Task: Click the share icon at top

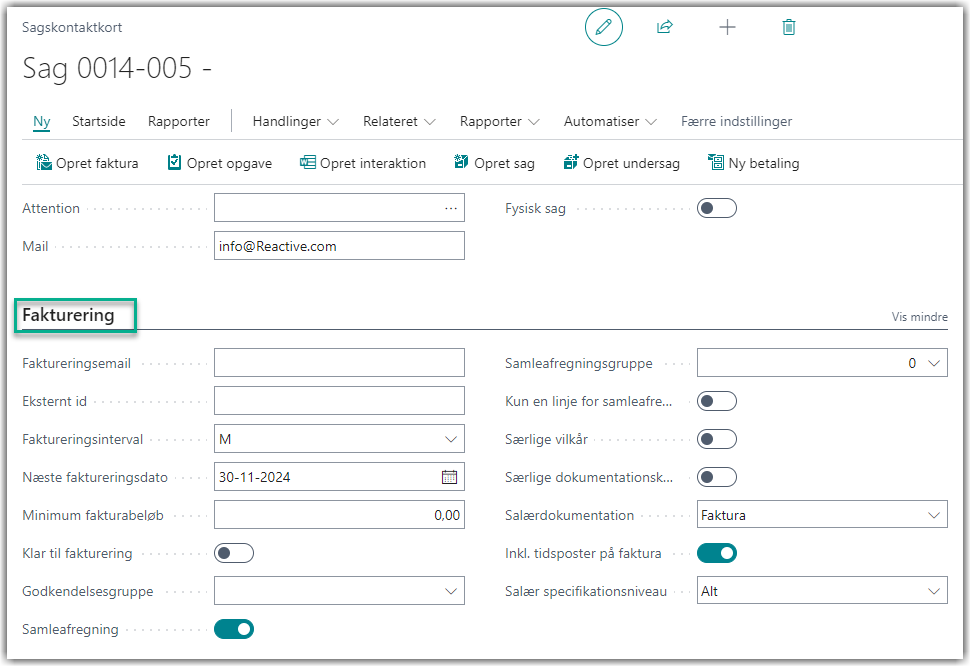Action: point(665,28)
